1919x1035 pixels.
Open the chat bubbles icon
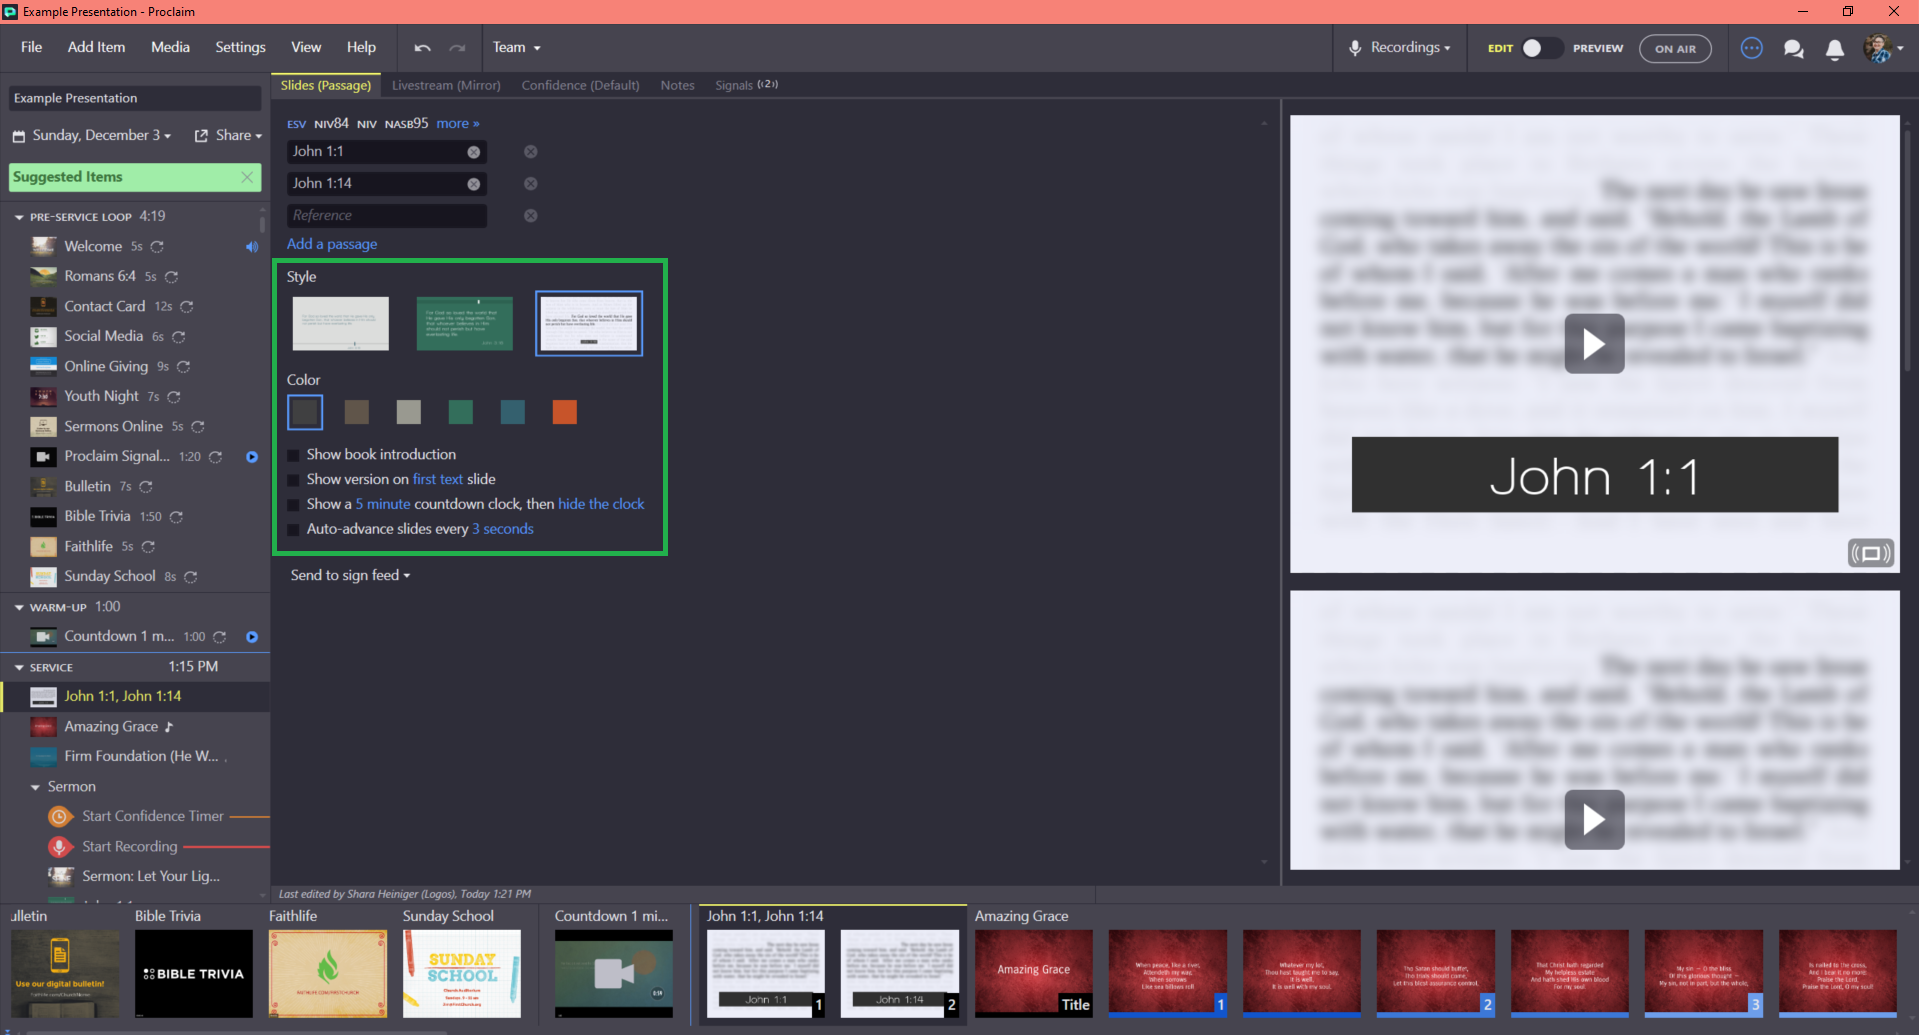(x=1793, y=49)
